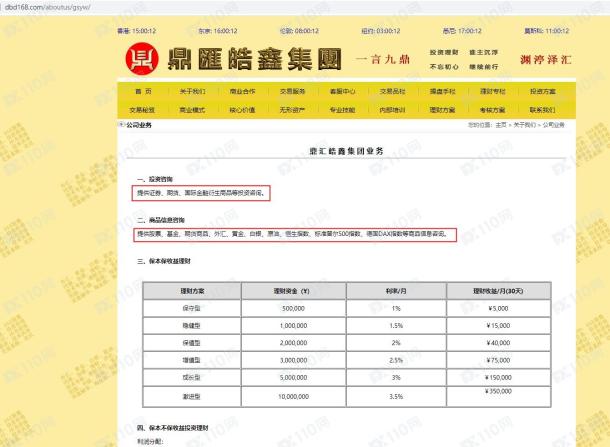Image resolution: width=610 pixels, height=447 pixels.
Task: Click the 理财方案 table column header
Action: pos(192,291)
